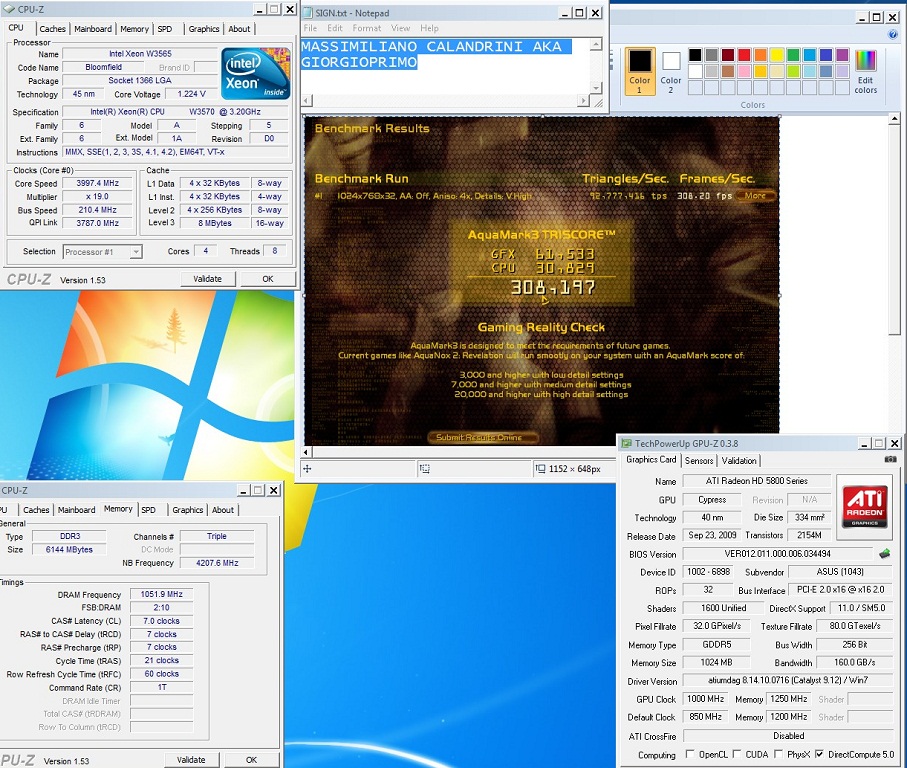Image resolution: width=907 pixels, height=768 pixels.
Task: Click the Notepad title bar icon
Action: pyautogui.click(x=308, y=13)
